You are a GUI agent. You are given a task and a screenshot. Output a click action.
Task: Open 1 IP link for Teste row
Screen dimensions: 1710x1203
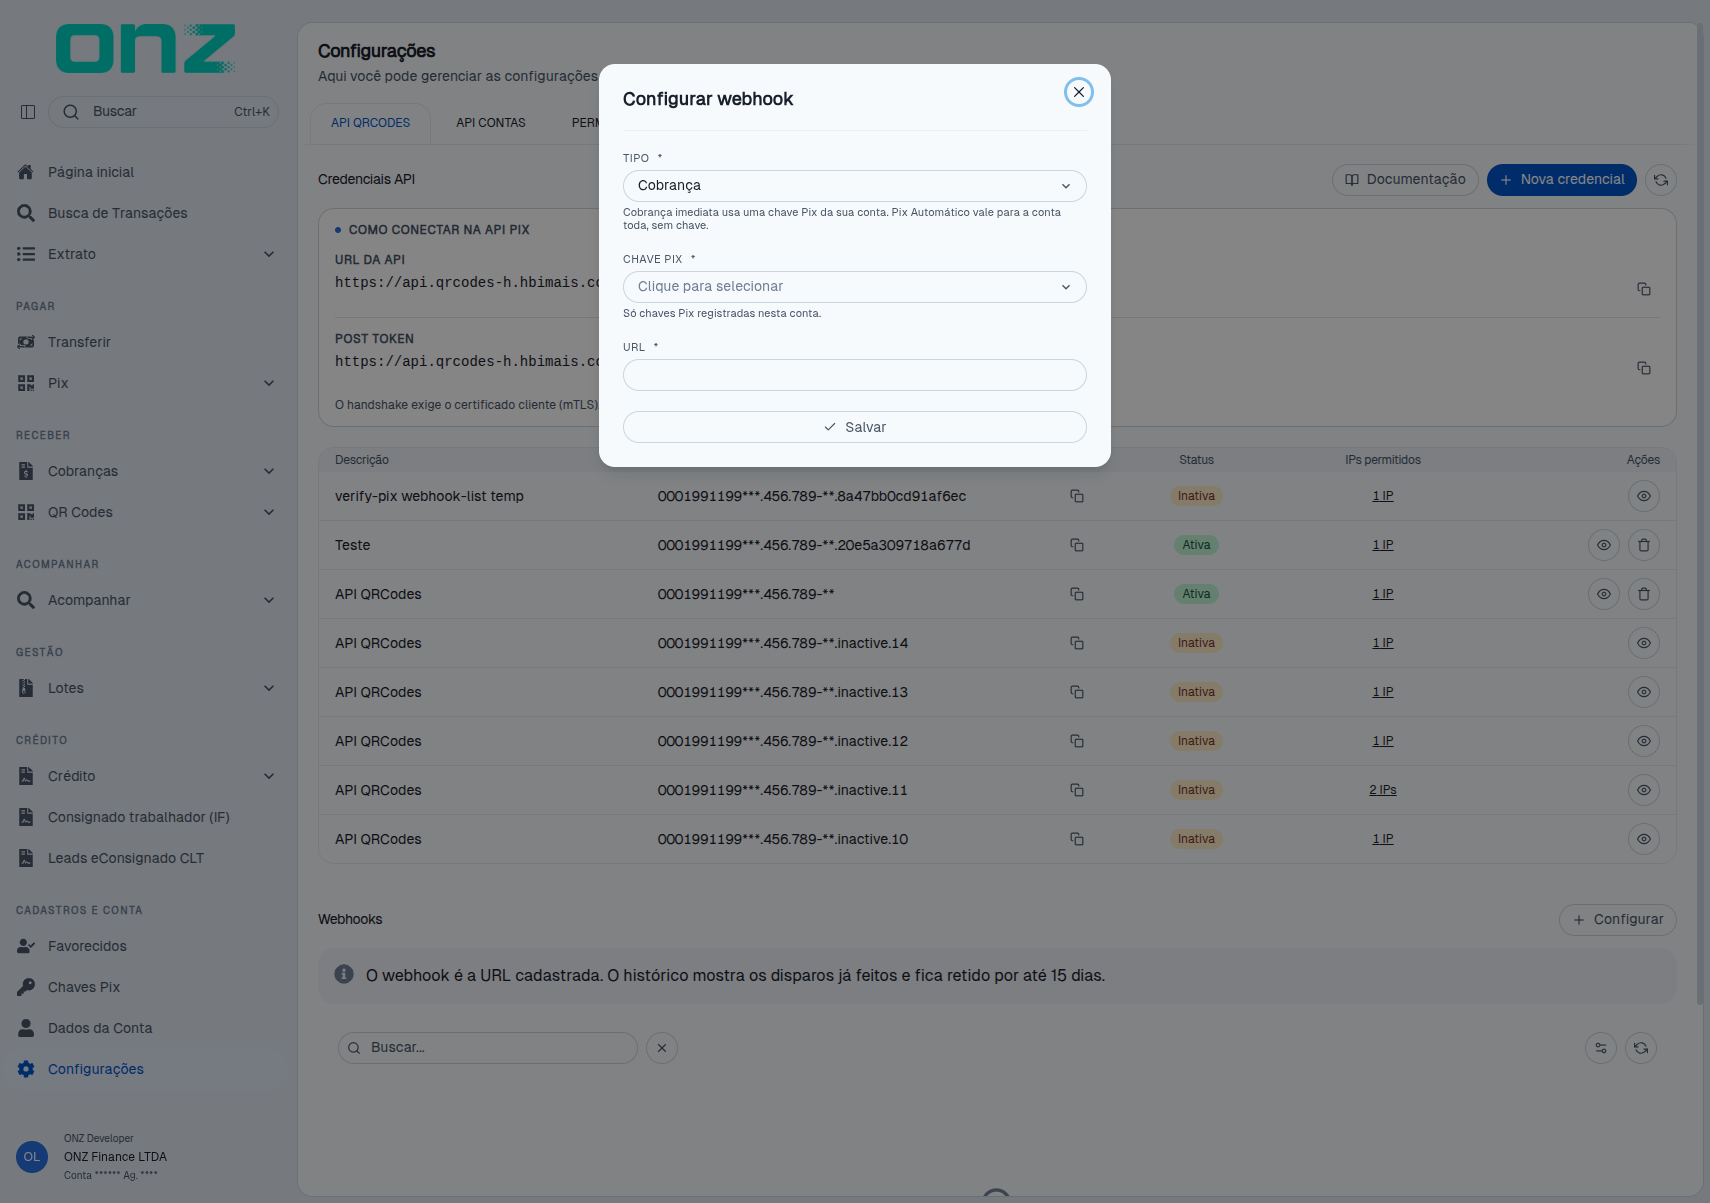(x=1383, y=545)
